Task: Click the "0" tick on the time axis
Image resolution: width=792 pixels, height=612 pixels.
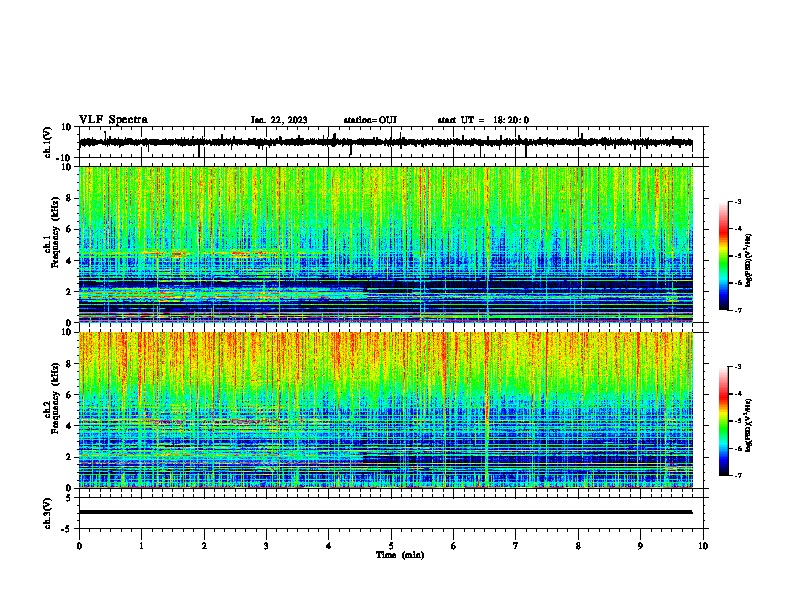Action: pos(79,546)
